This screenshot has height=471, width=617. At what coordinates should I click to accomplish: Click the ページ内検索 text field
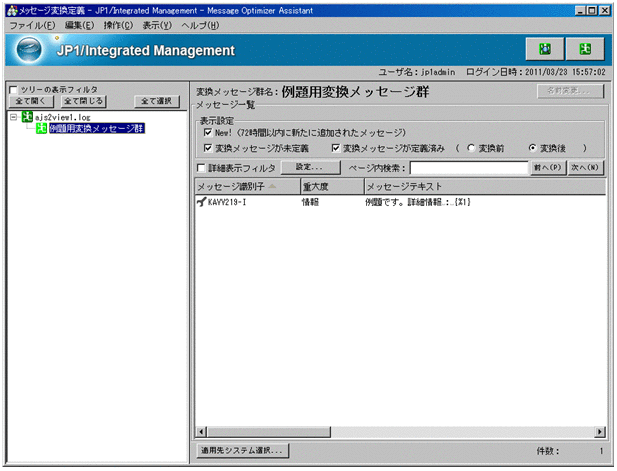pos(467,168)
